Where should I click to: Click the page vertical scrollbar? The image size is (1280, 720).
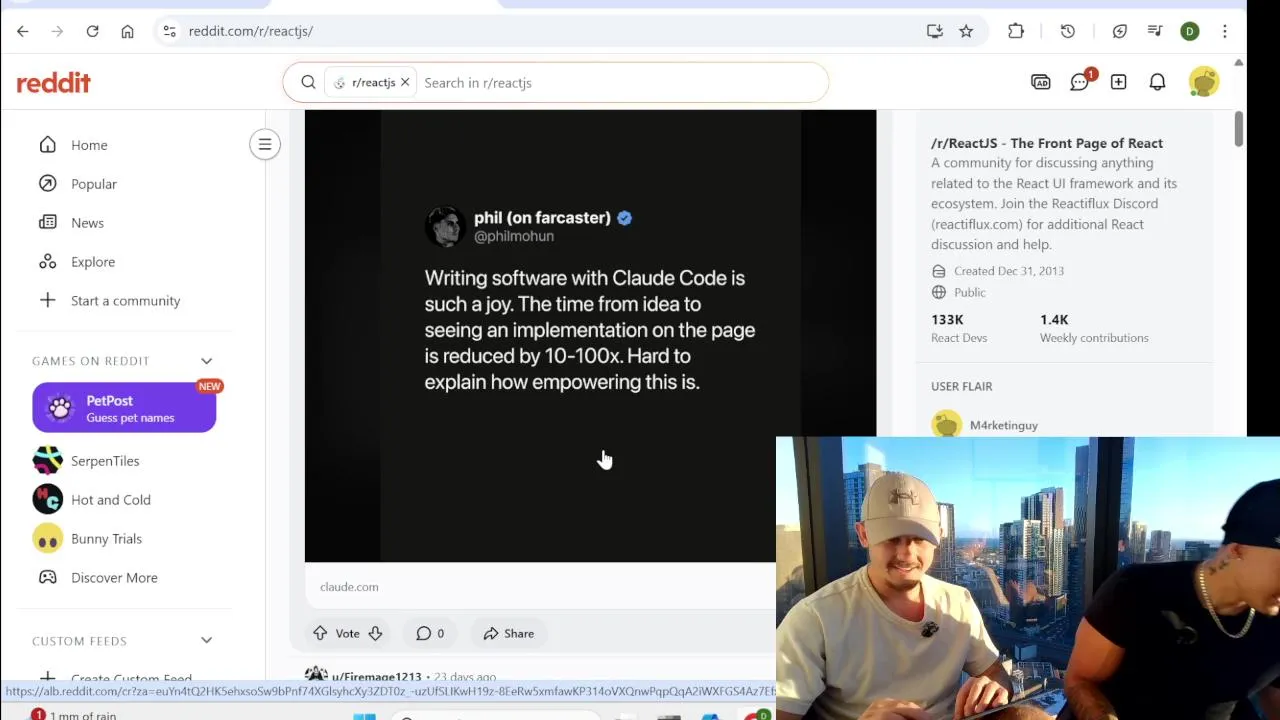coord(1238,130)
